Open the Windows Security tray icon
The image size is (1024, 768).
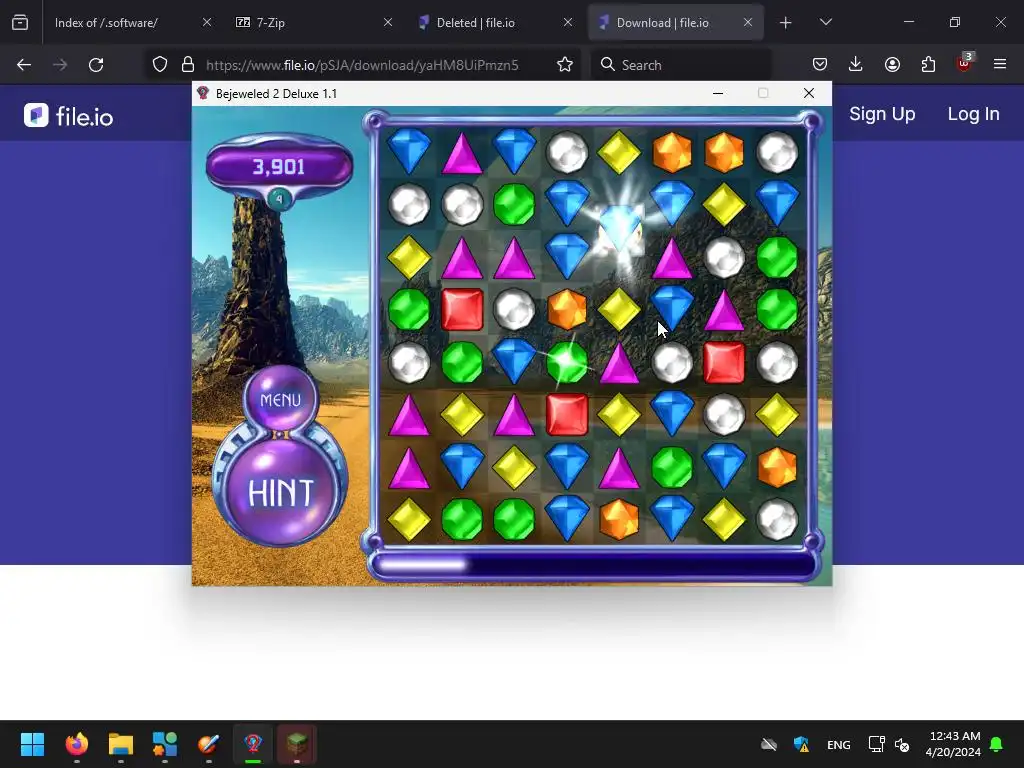coord(801,744)
